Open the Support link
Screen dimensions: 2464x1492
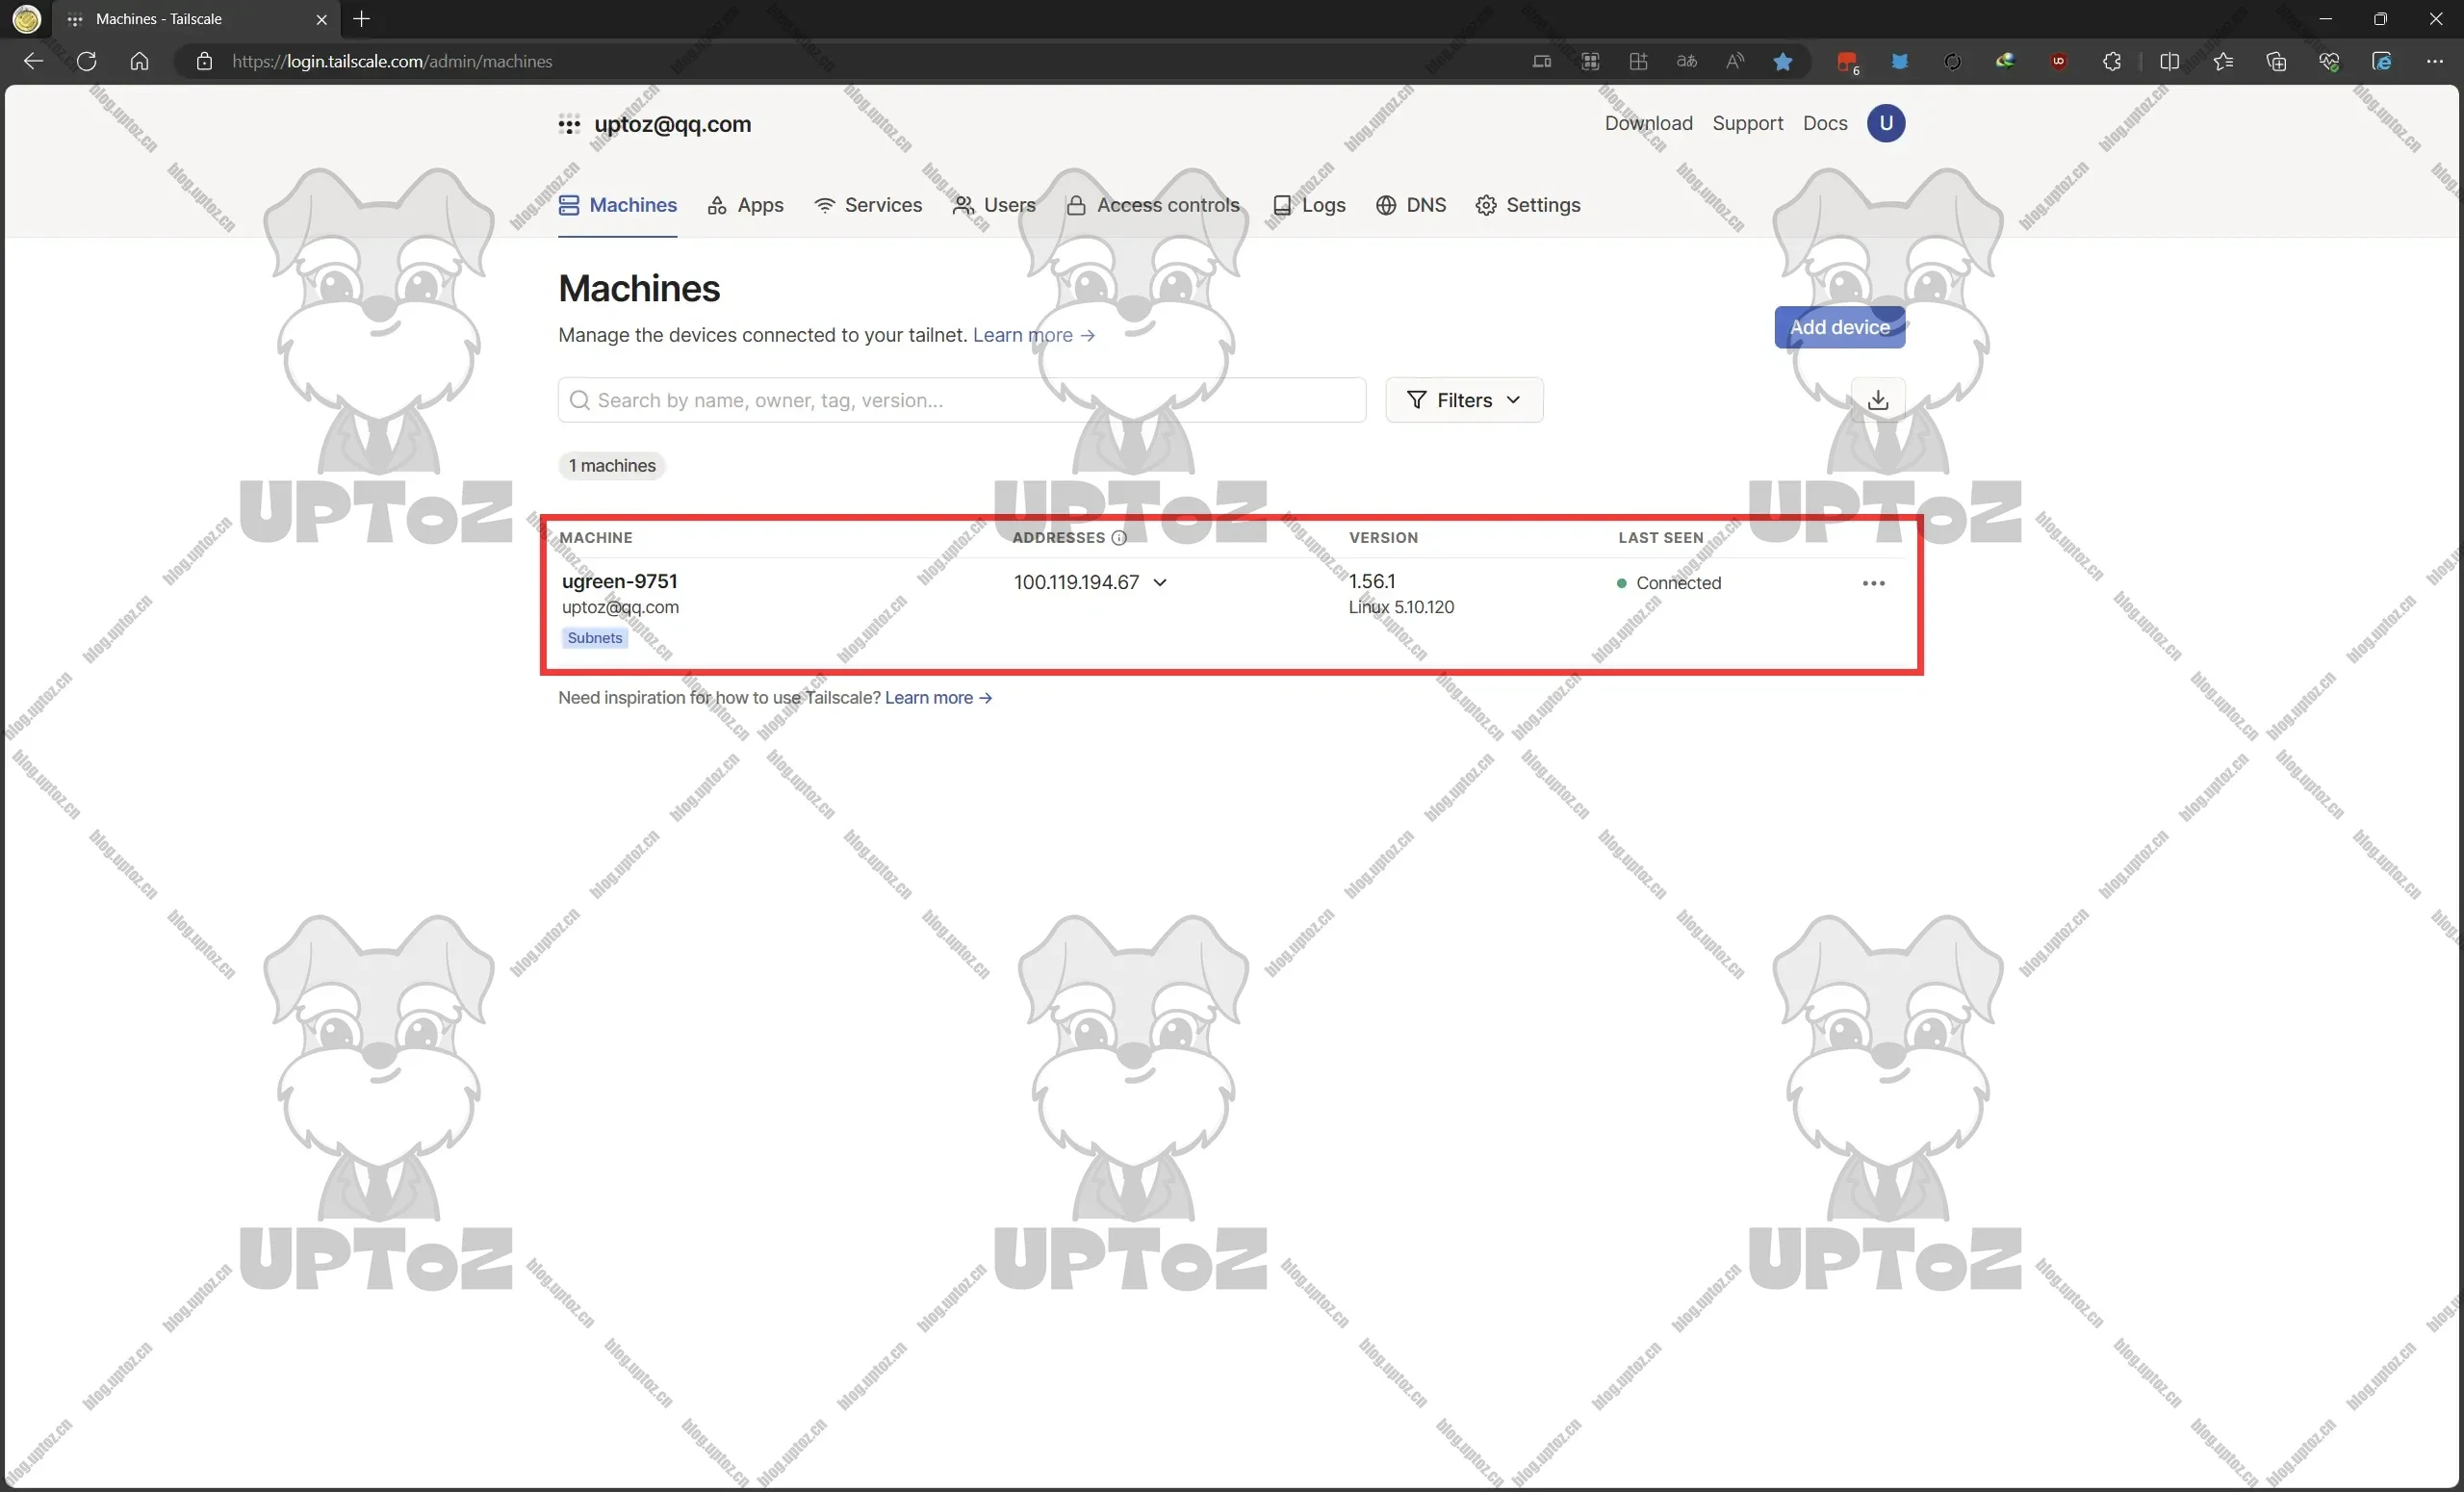point(1747,123)
